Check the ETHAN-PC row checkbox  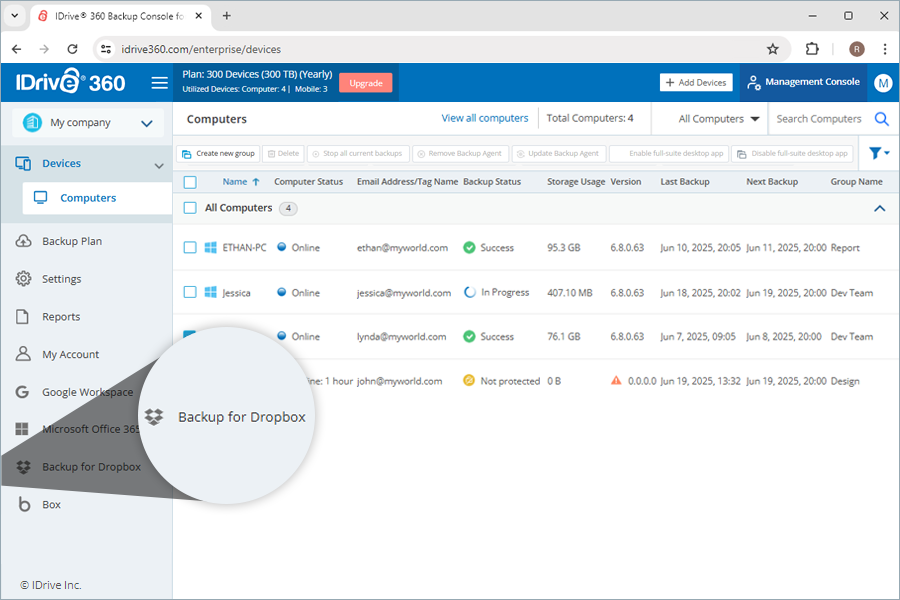[x=190, y=248]
